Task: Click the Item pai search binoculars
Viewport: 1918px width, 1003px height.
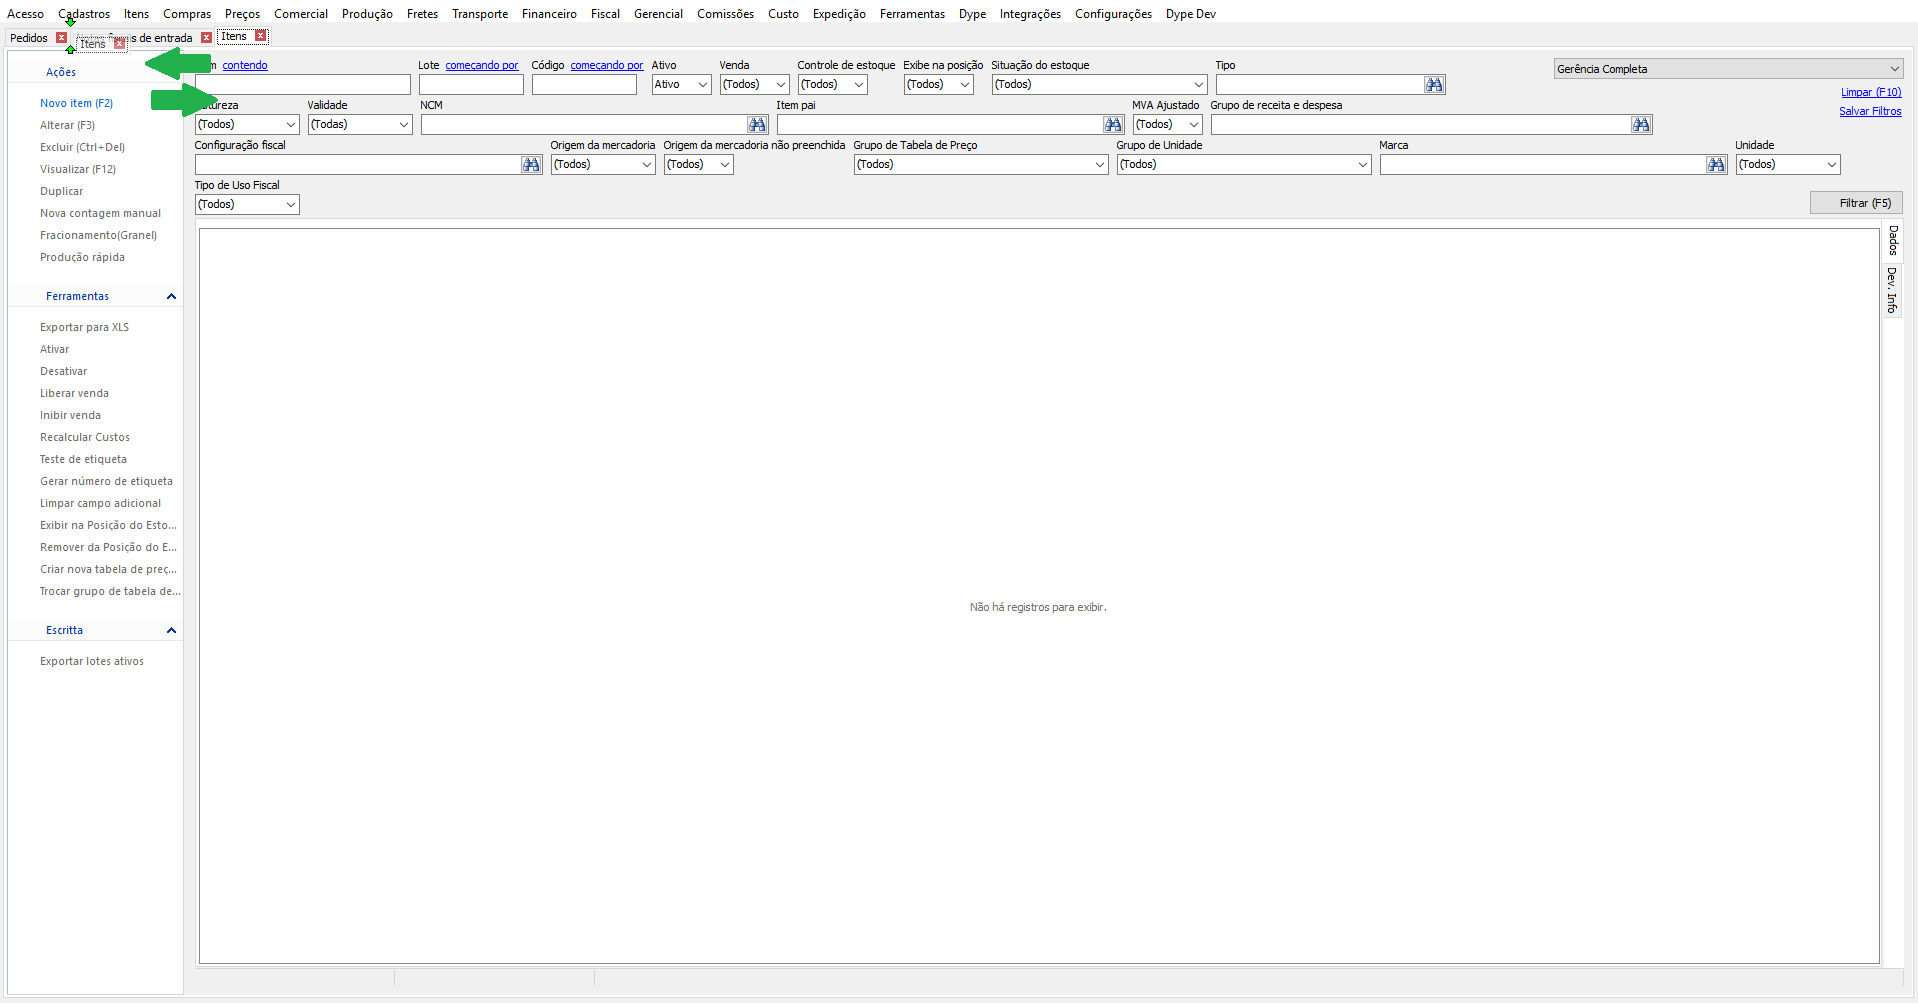Action: [x=1113, y=125]
